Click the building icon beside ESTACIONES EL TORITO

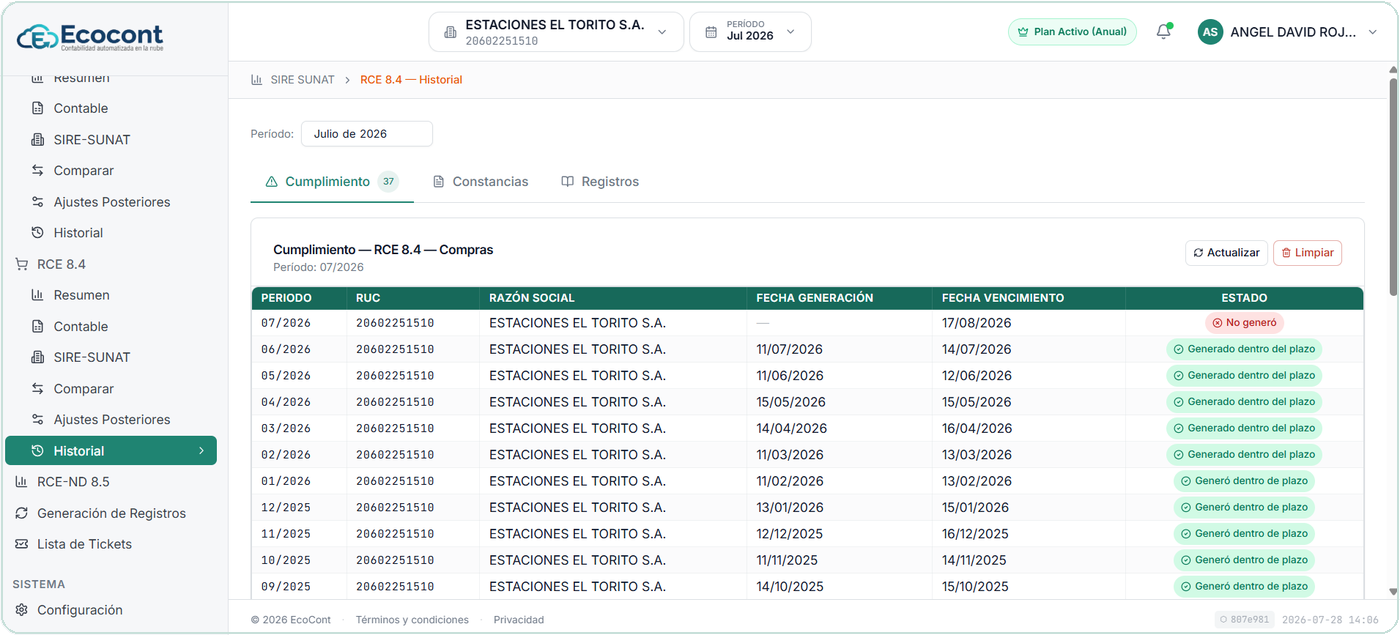click(450, 32)
